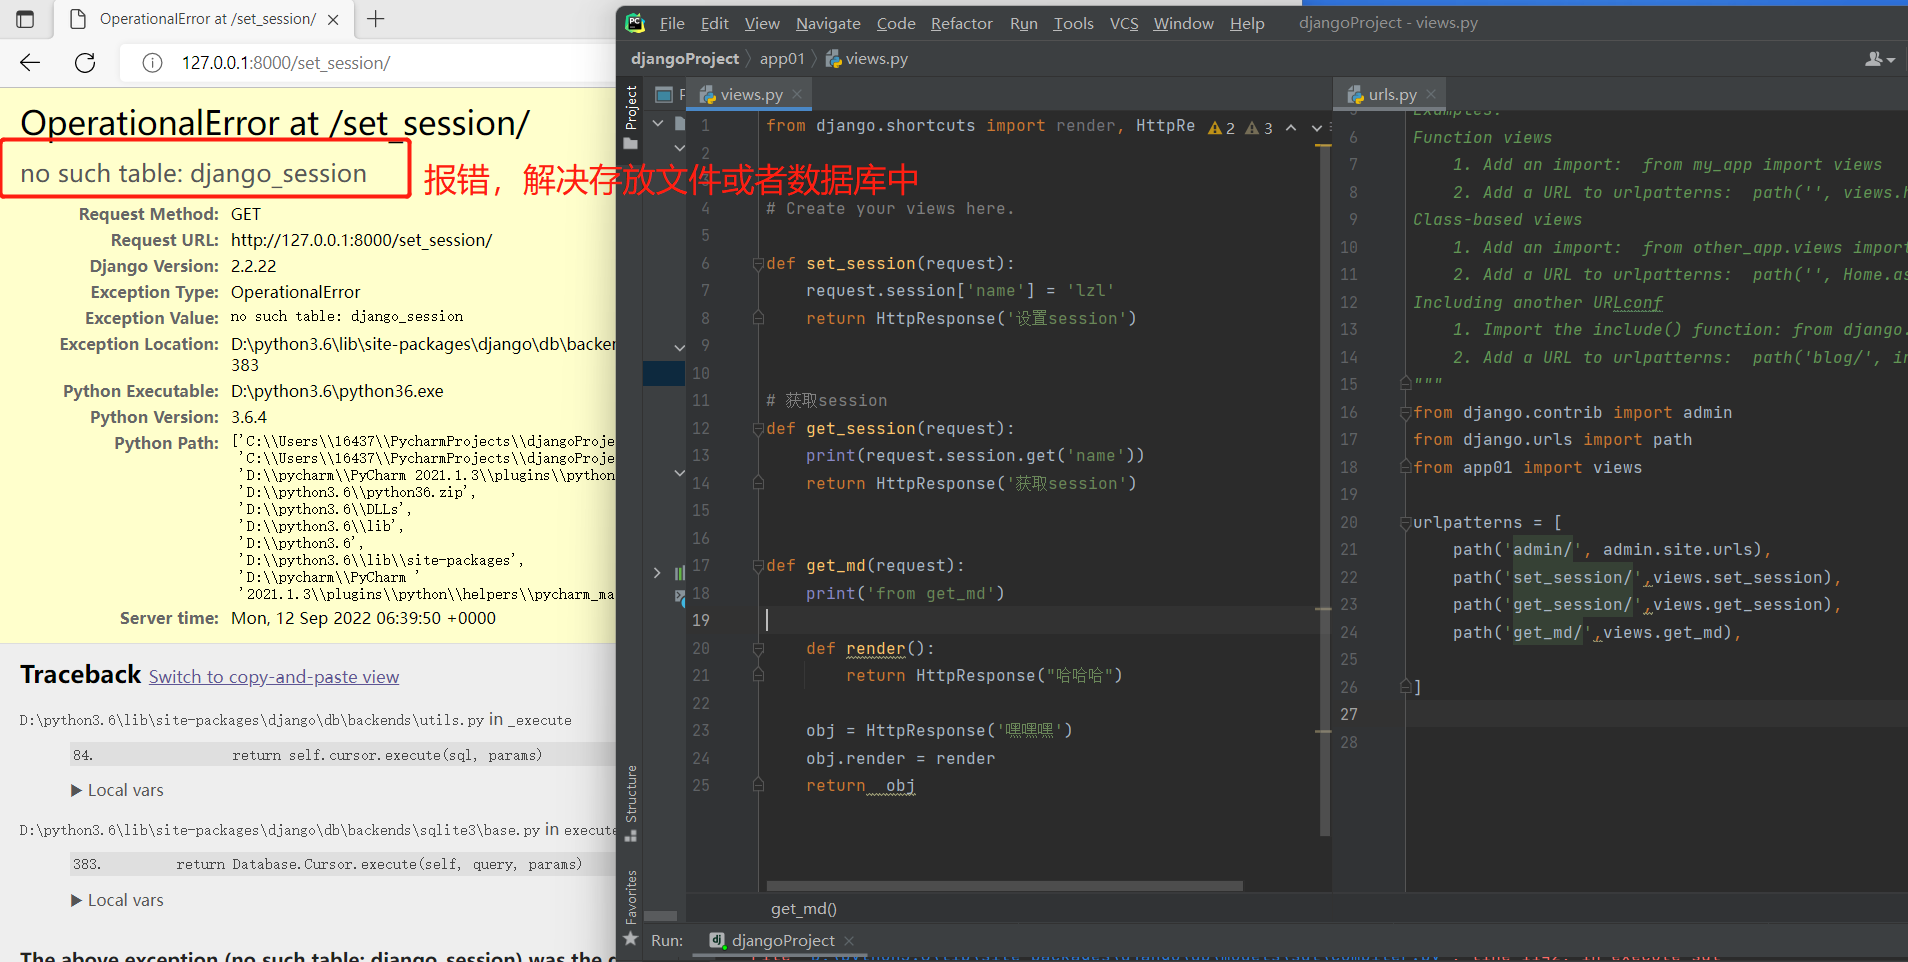Image resolution: width=1908 pixels, height=962 pixels.
Task: Collapse project tree node beside line 2
Action: [680, 148]
